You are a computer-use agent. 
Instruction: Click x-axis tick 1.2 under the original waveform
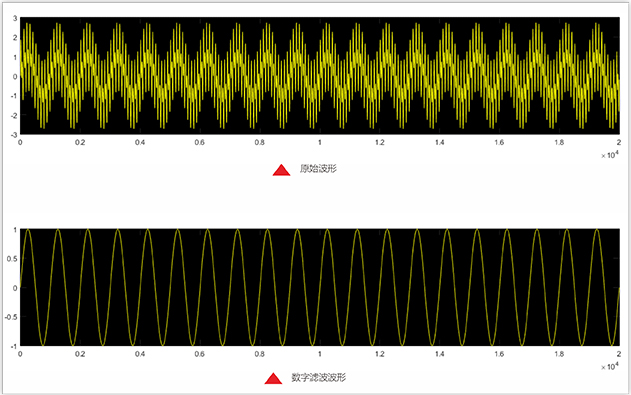click(x=379, y=142)
